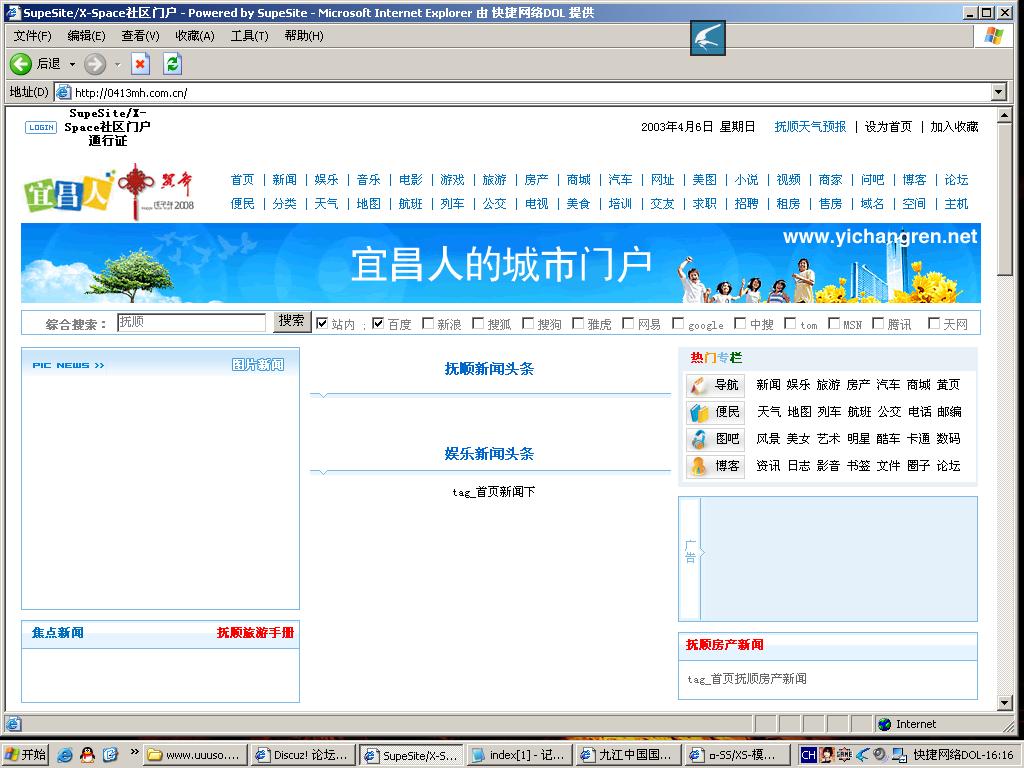1024x768 pixels.
Task: Switch to the 九江中国 taskbar window
Action: (x=628, y=756)
